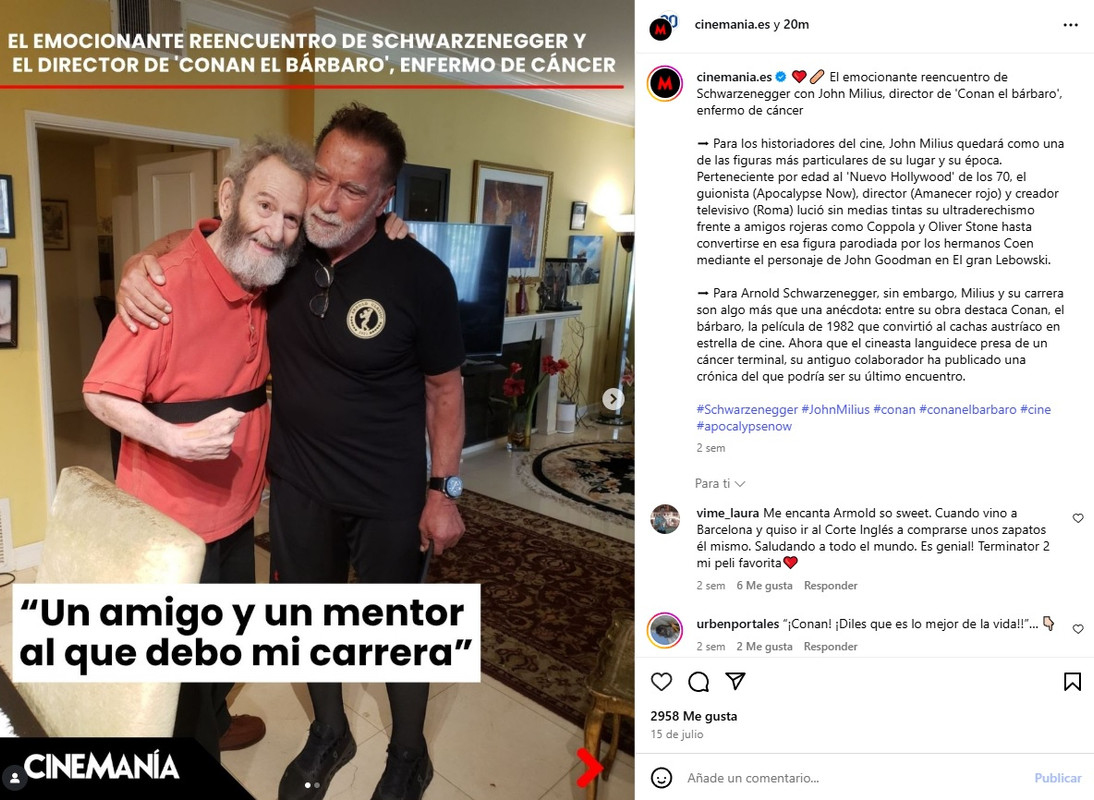Viewport: 1094px width, 800px height.
Task: Save the post with the bookmark icon
Action: click(x=1072, y=681)
